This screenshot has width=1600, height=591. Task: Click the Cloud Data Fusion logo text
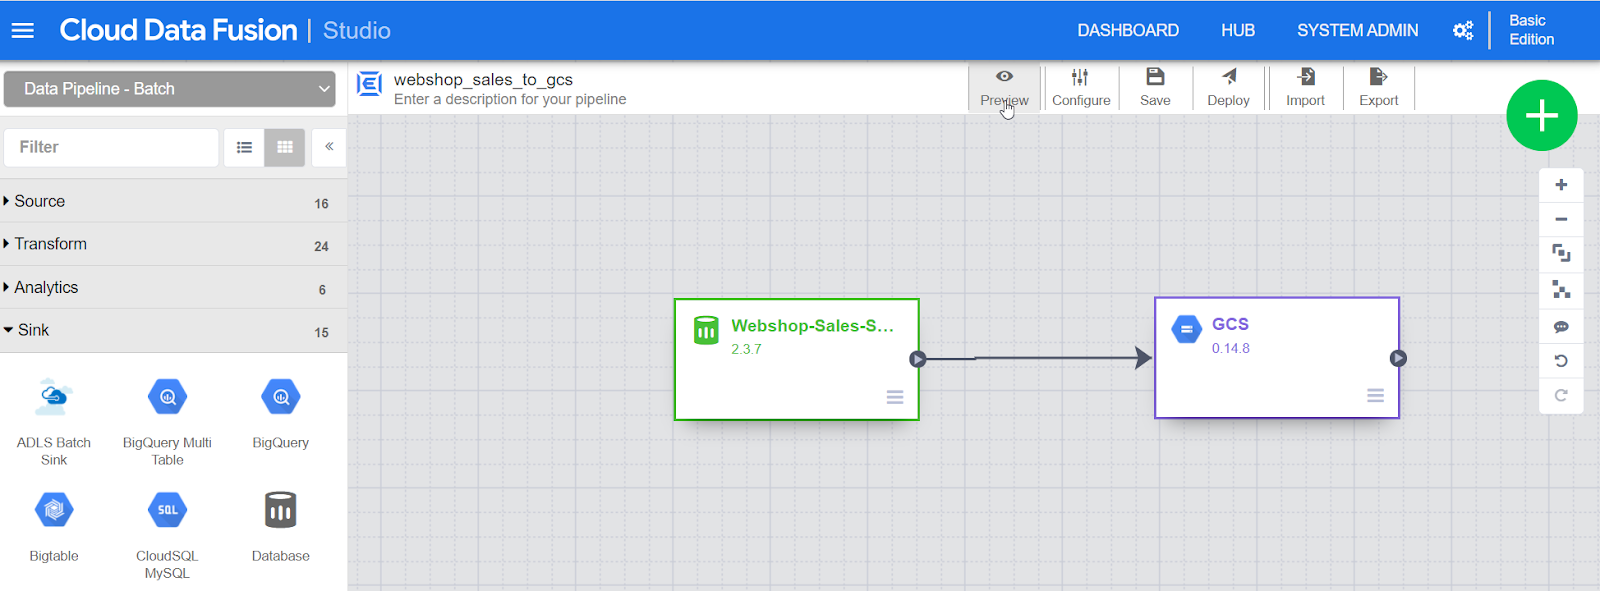(x=178, y=31)
